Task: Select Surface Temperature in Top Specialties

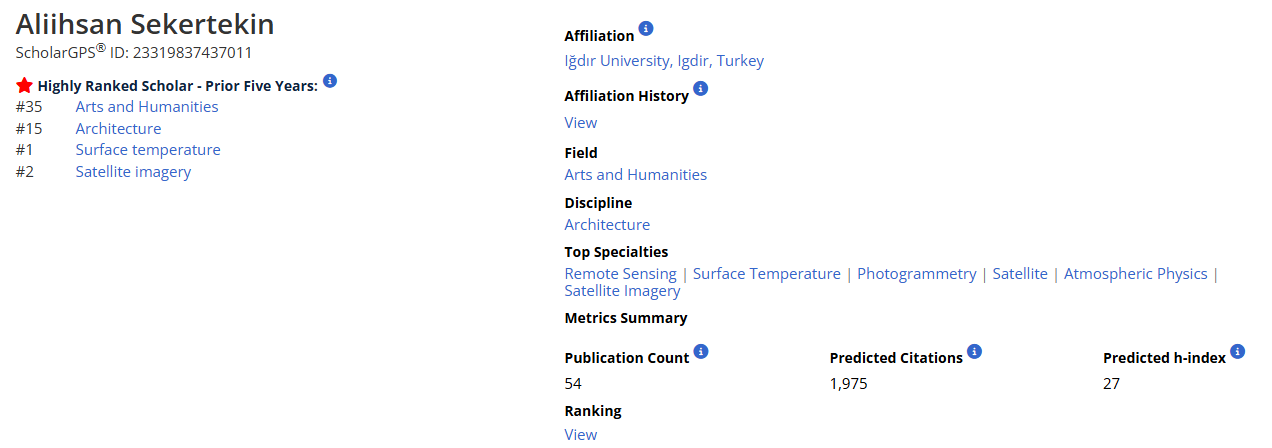Action: point(767,274)
